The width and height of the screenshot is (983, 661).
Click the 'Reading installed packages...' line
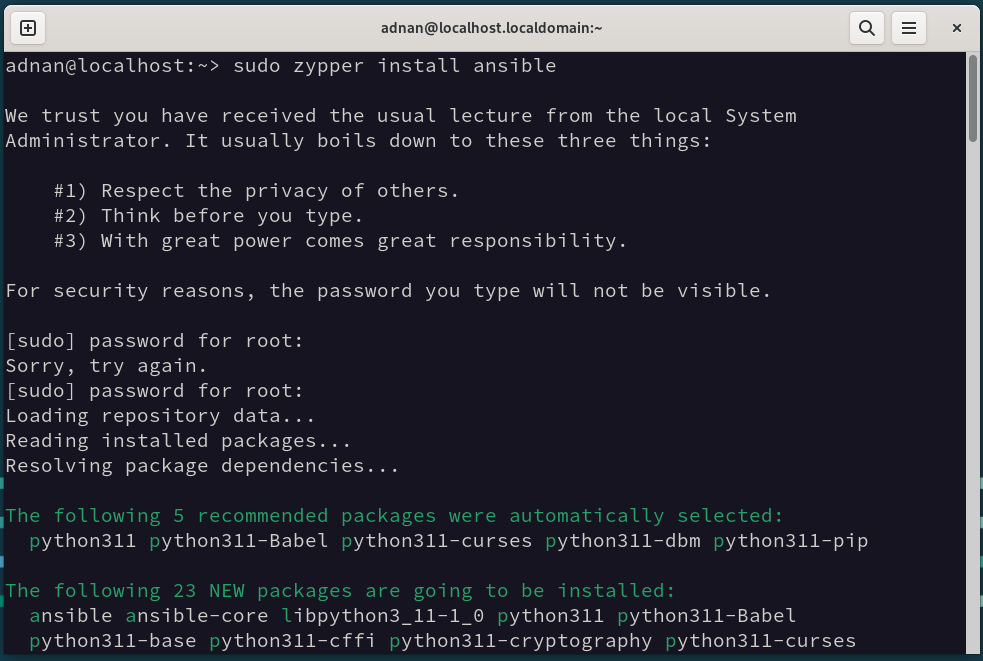point(178,442)
